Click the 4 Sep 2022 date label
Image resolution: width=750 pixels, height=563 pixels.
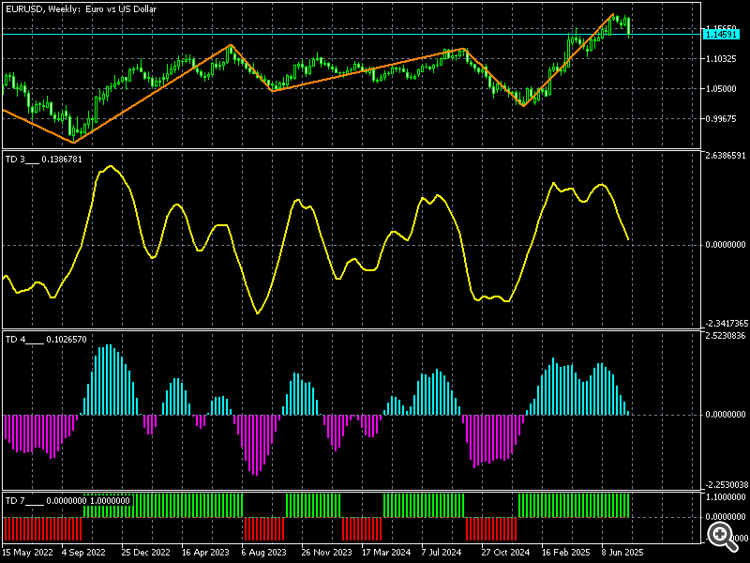click(x=83, y=552)
